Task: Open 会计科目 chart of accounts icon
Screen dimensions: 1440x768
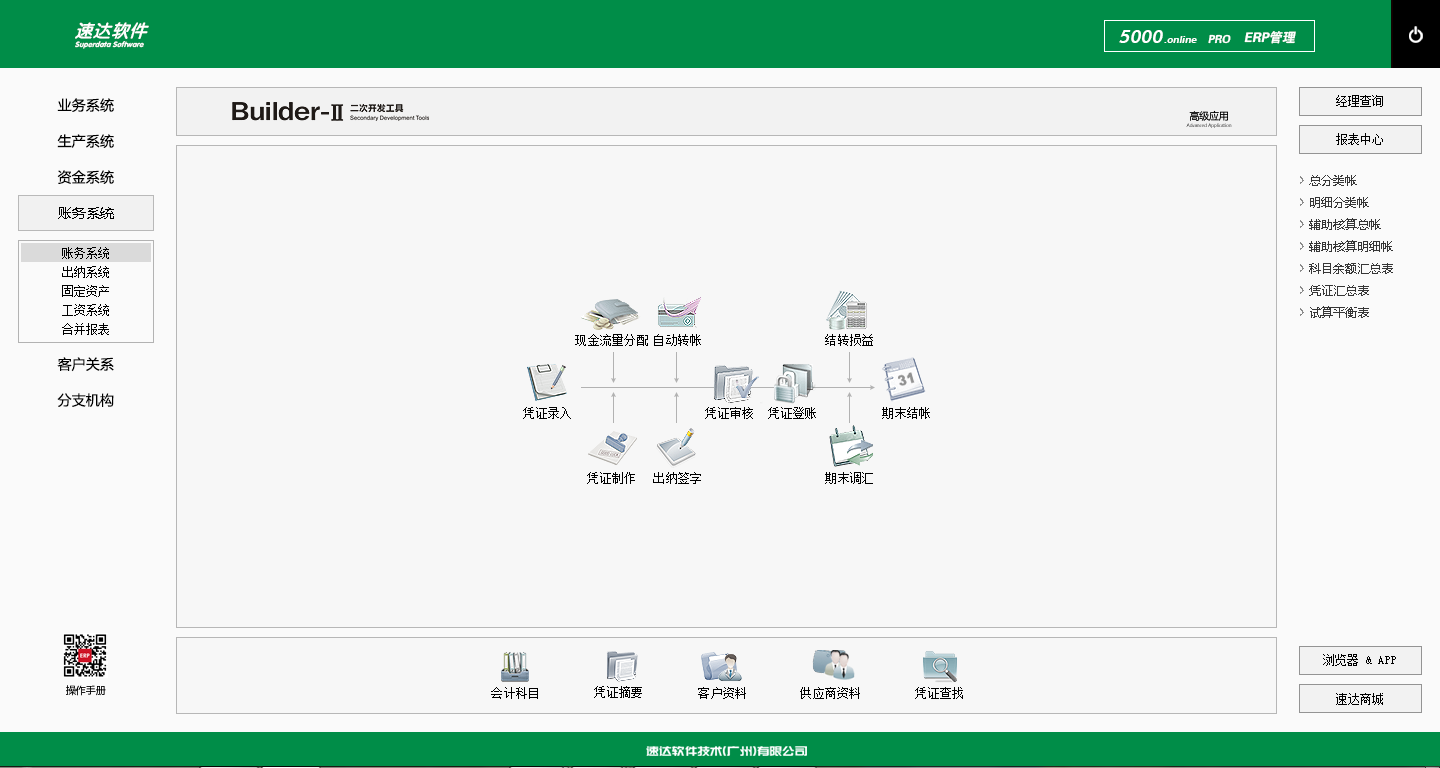Action: tap(515, 666)
